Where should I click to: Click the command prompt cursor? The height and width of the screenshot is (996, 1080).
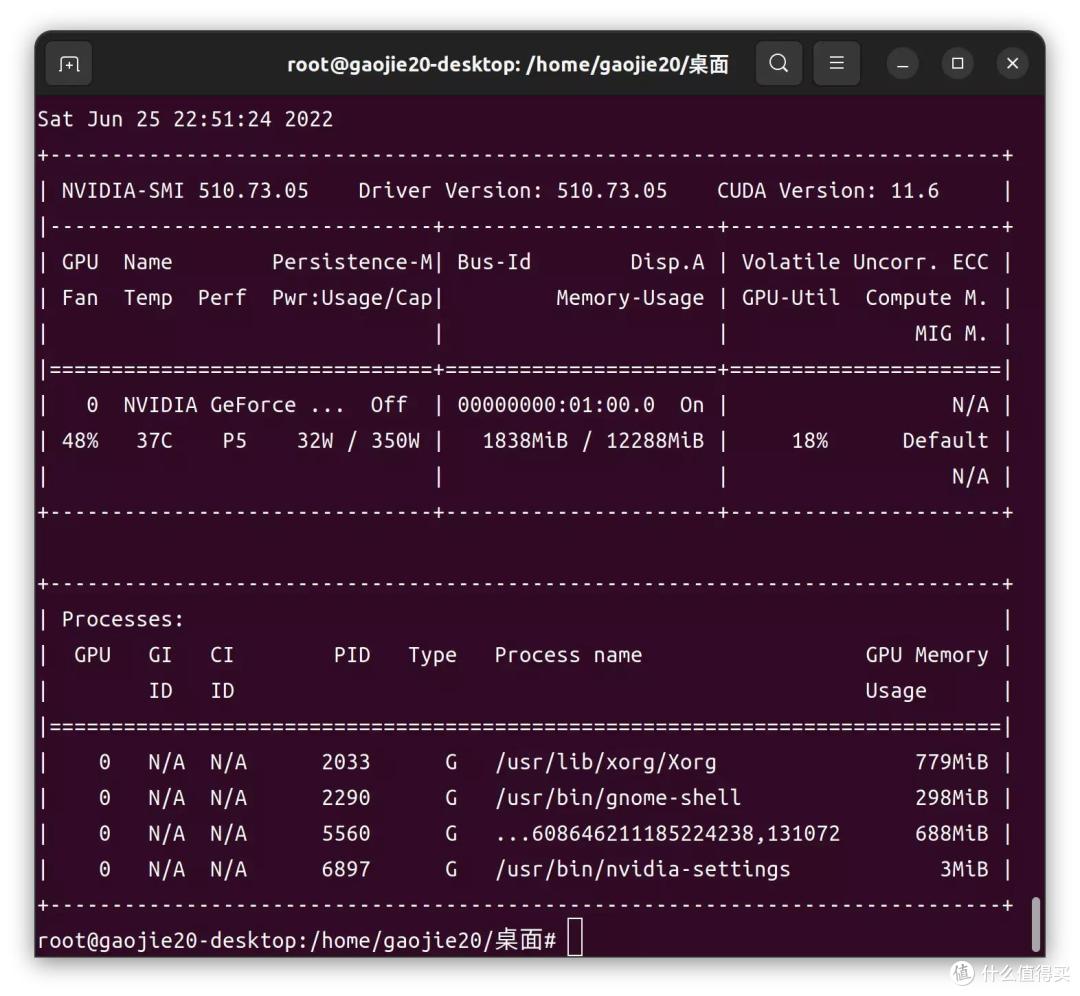pyautogui.click(x=575, y=939)
